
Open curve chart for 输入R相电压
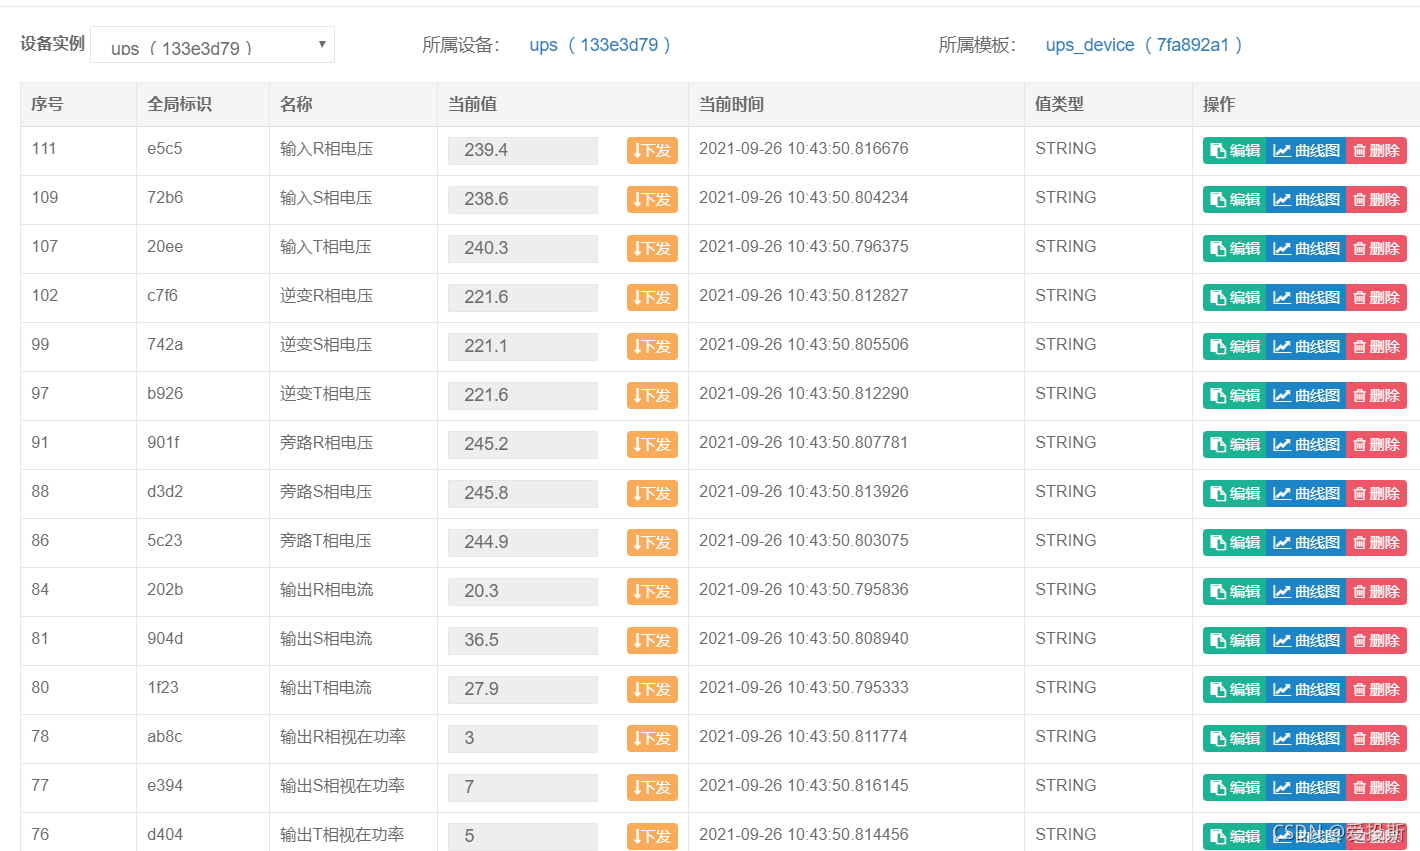click(x=1306, y=150)
